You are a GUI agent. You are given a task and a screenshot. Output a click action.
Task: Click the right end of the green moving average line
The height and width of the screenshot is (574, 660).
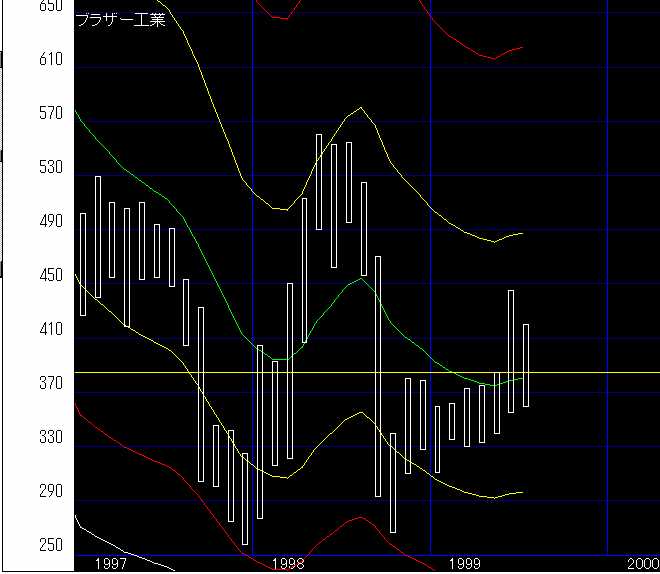(521, 378)
